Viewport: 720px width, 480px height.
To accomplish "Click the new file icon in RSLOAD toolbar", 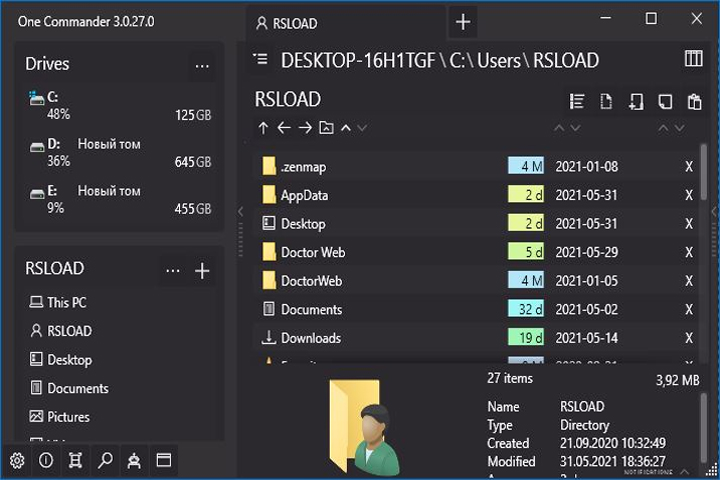I will (x=606, y=101).
